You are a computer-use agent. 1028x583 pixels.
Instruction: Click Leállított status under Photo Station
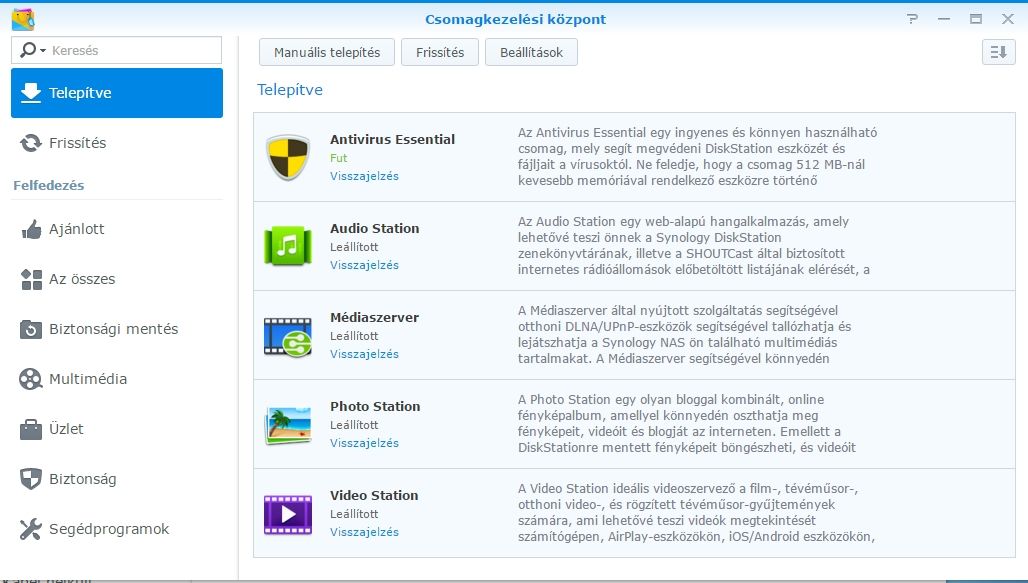[x=354, y=425]
